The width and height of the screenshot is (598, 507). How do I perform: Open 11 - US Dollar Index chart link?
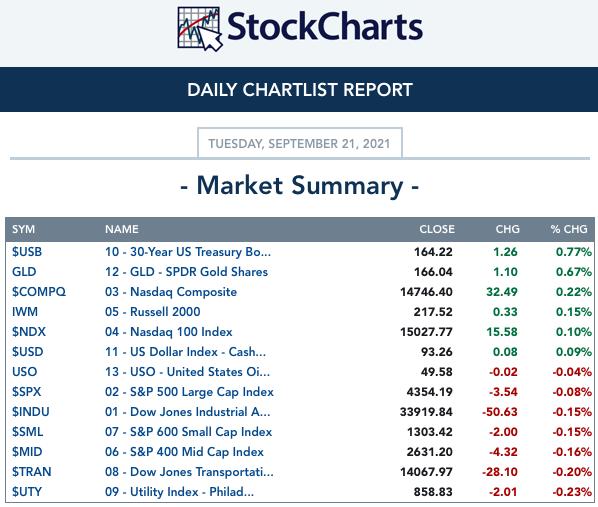point(185,352)
